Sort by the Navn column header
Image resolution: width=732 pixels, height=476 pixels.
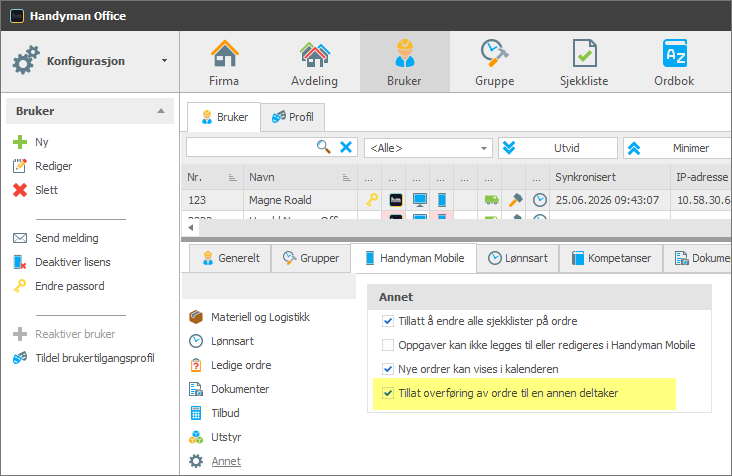click(x=300, y=177)
